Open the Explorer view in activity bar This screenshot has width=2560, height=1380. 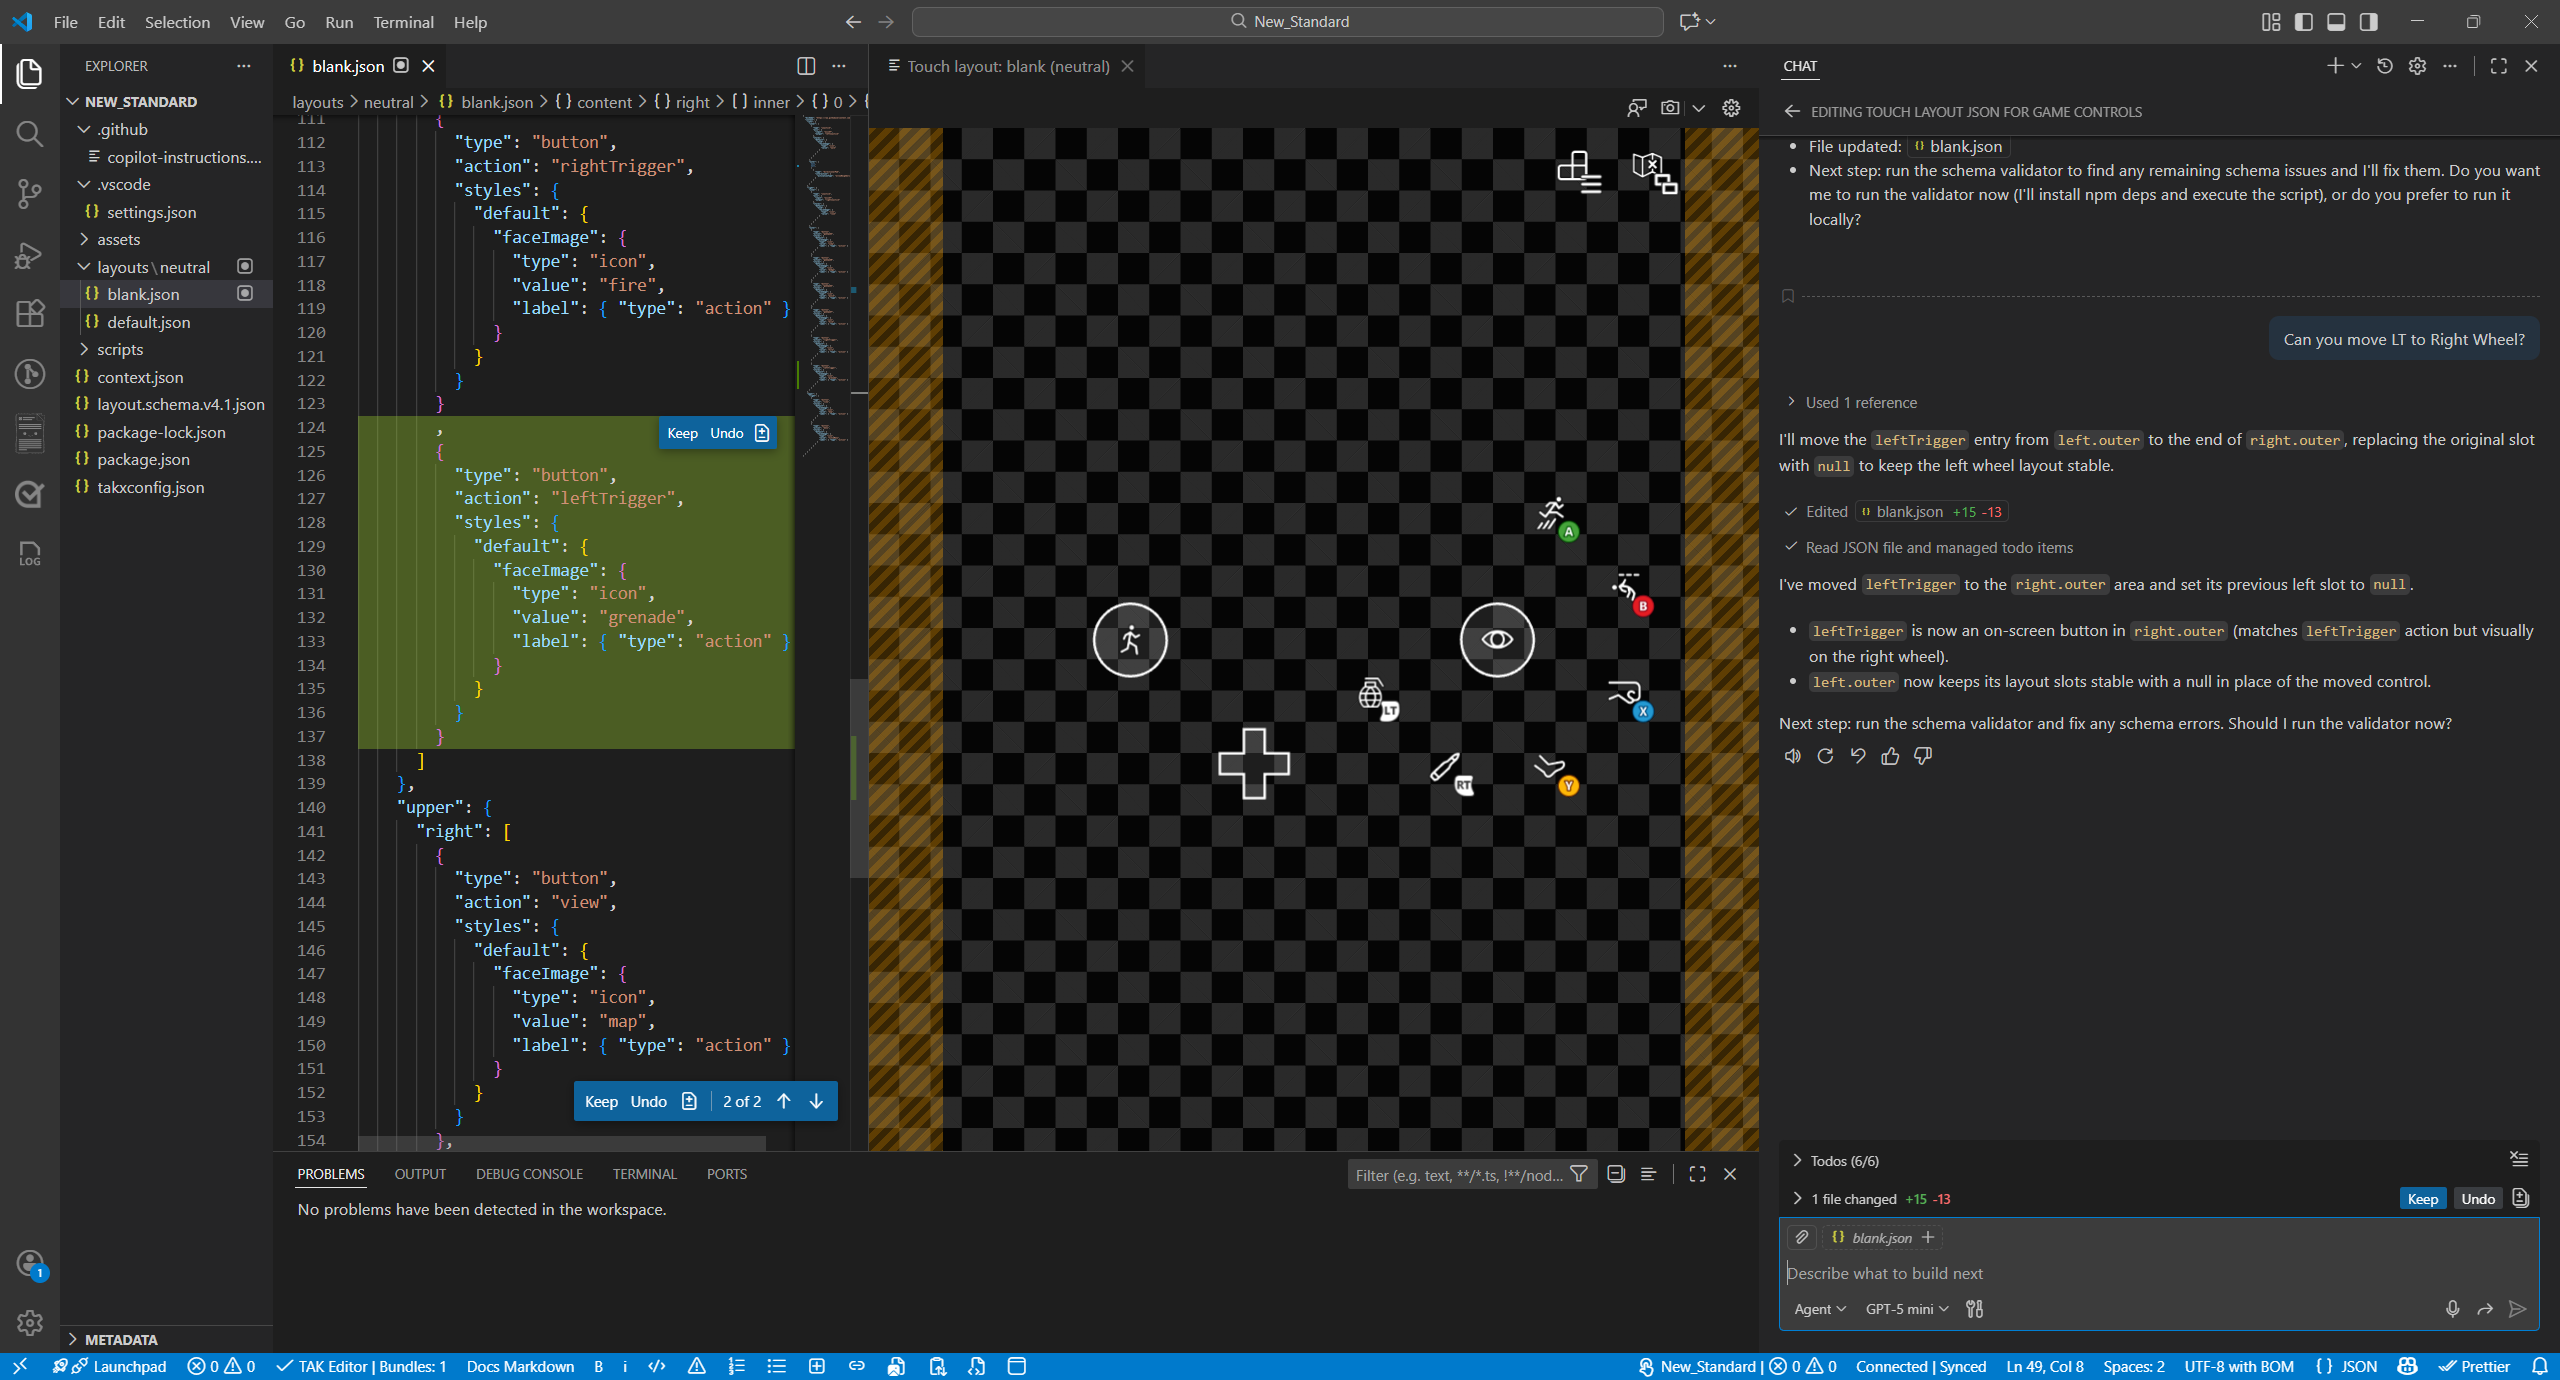click(x=29, y=74)
